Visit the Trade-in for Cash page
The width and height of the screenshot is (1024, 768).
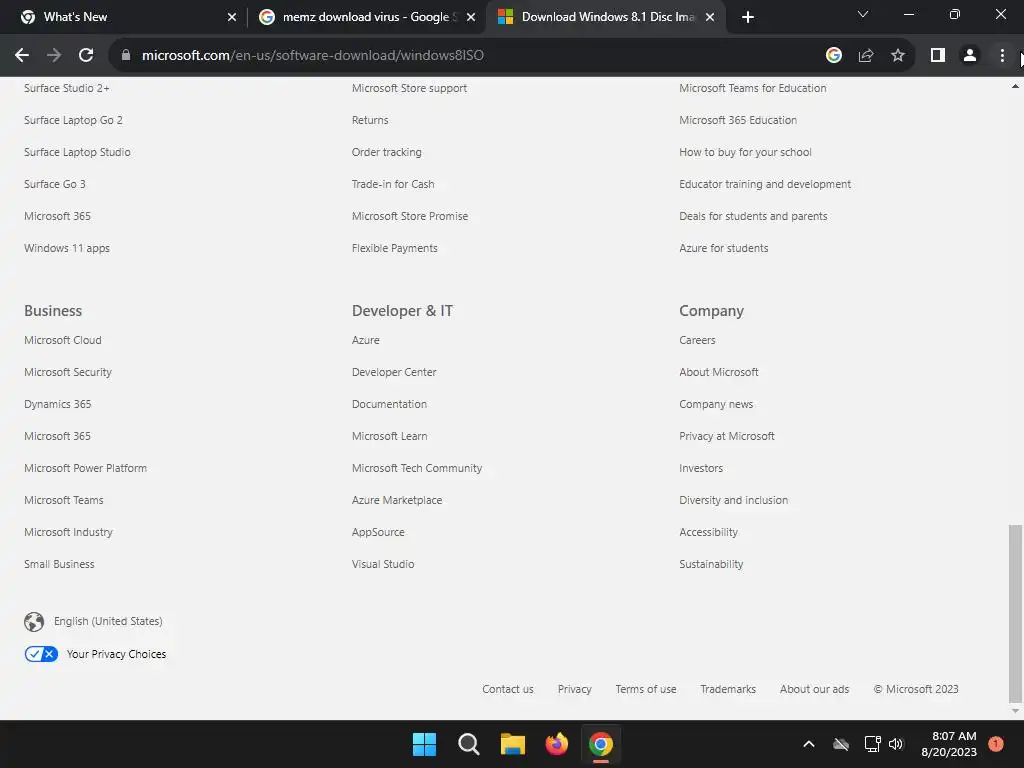tap(393, 184)
